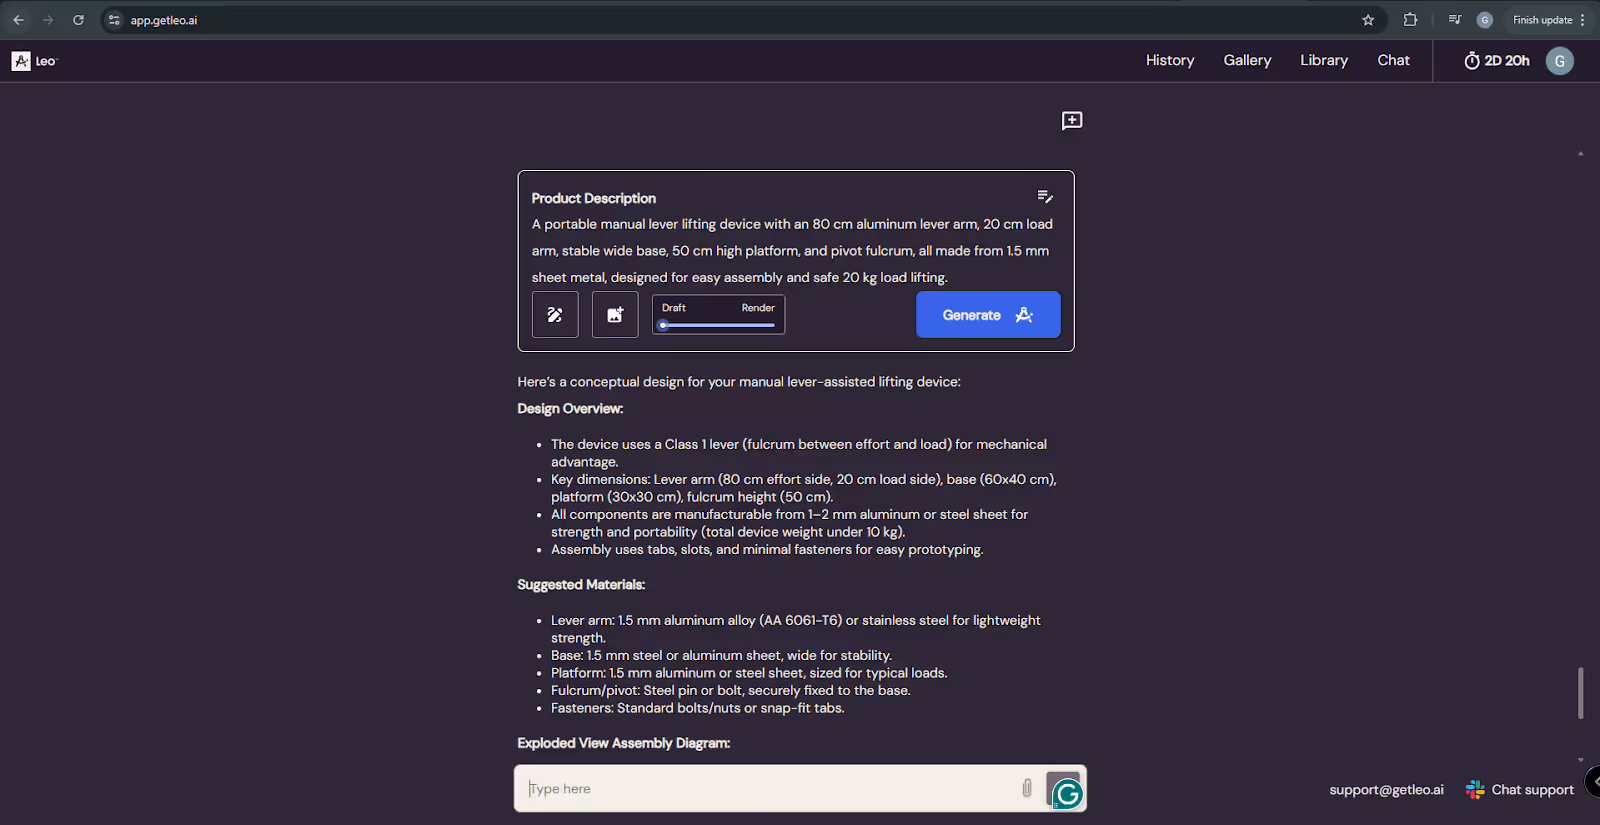1600x825 pixels.
Task: Go back in browser history
Action: click(18, 20)
